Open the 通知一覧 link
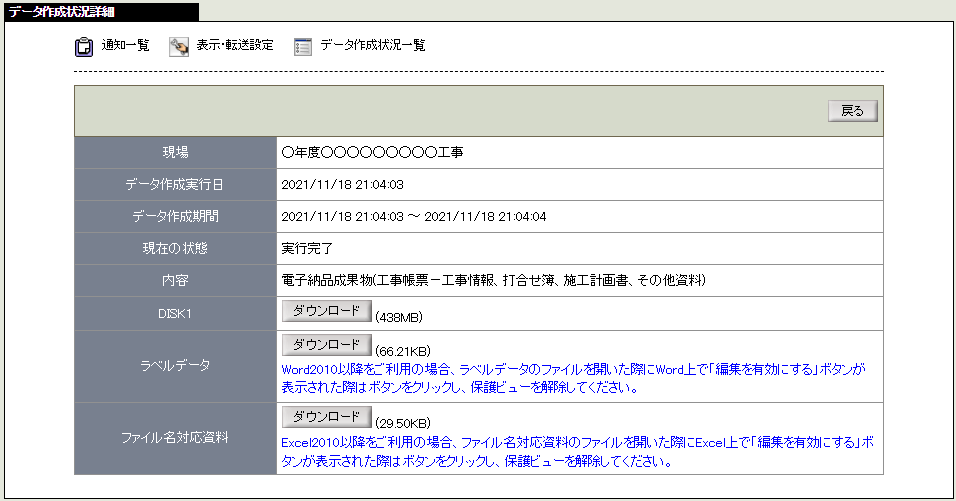The height and width of the screenshot is (501, 956). (126, 45)
